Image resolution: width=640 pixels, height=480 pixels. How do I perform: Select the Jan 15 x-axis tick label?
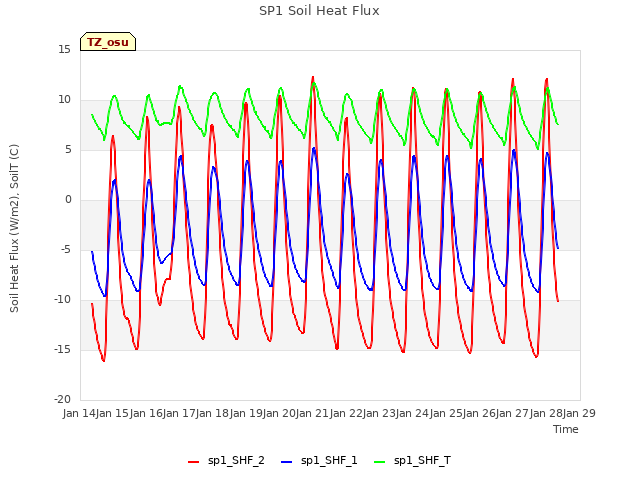(112, 413)
